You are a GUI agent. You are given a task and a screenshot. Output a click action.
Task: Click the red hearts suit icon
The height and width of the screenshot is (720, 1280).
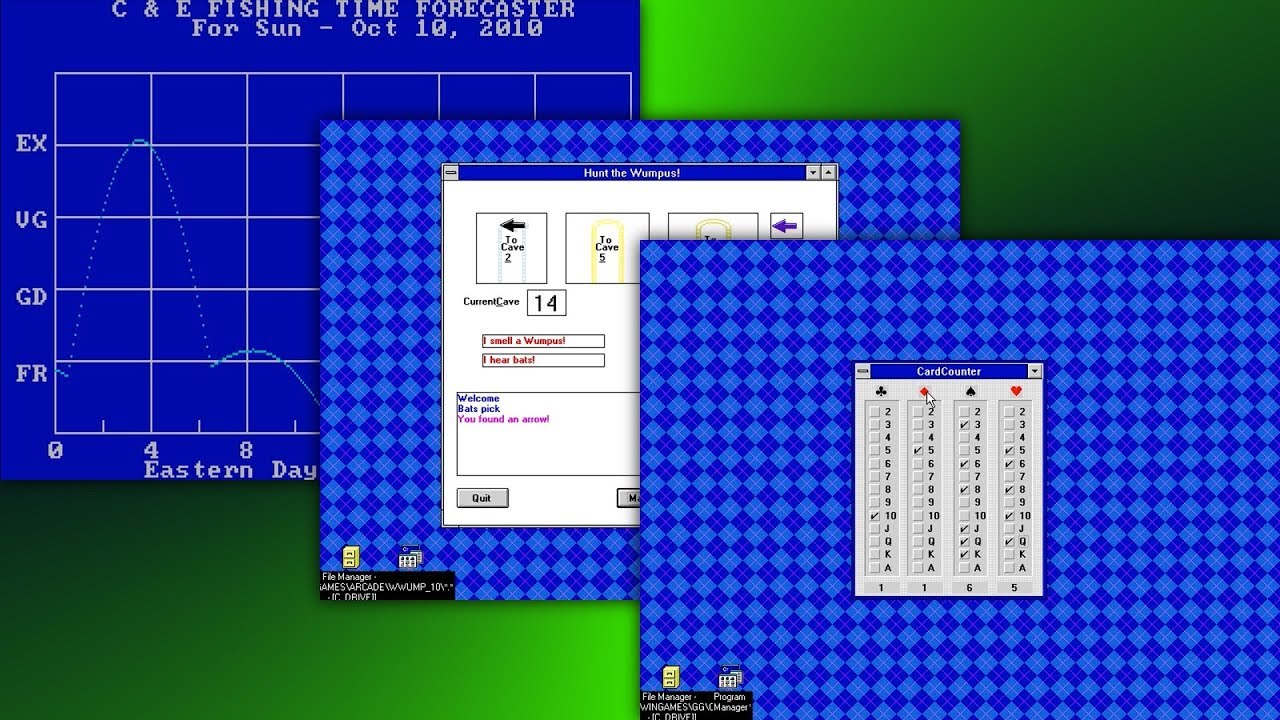tap(1016, 391)
